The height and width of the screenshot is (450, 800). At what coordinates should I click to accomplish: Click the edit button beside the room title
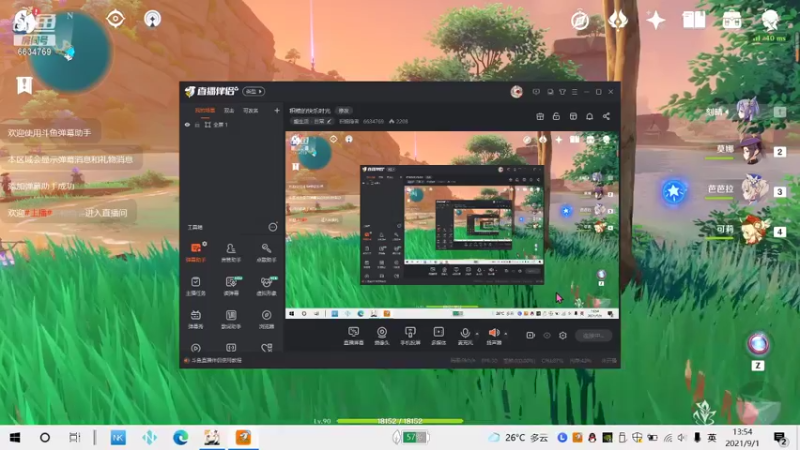344,111
